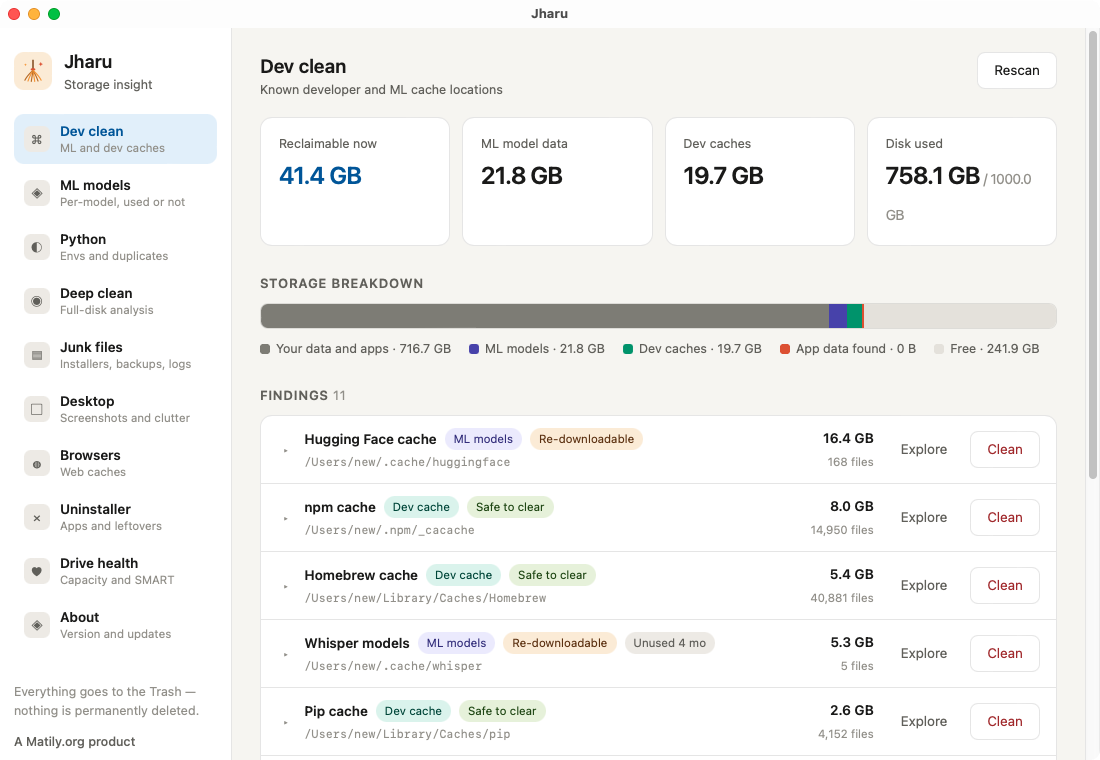
Task: Click the Rescan button
Action: click(x=1017, y=70)
